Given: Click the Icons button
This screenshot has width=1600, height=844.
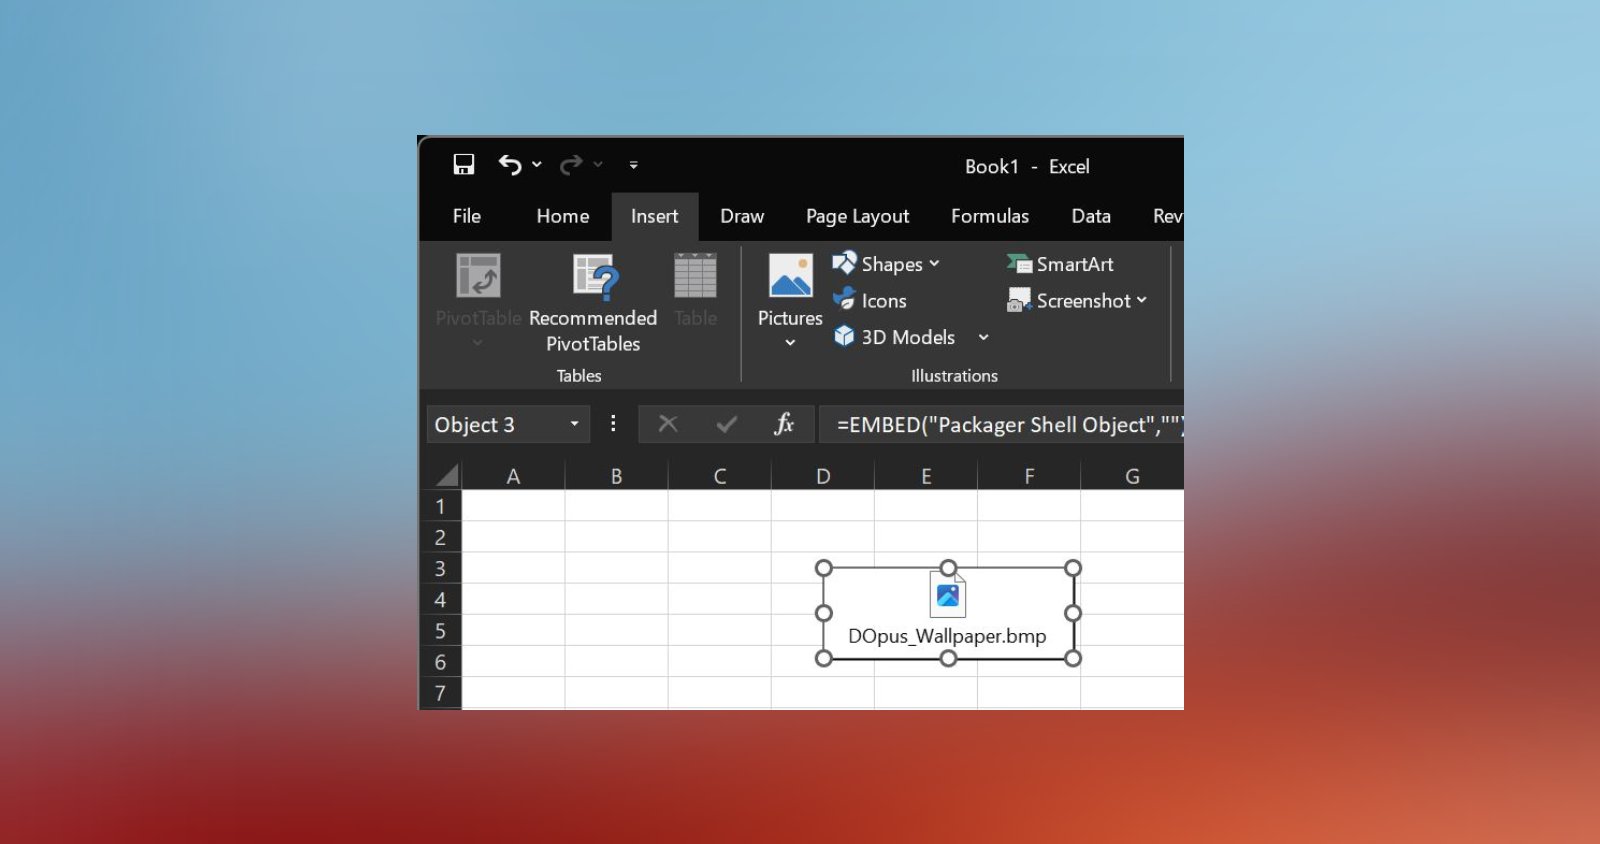Looking at the screenshot, I should [x=870, y=300].
